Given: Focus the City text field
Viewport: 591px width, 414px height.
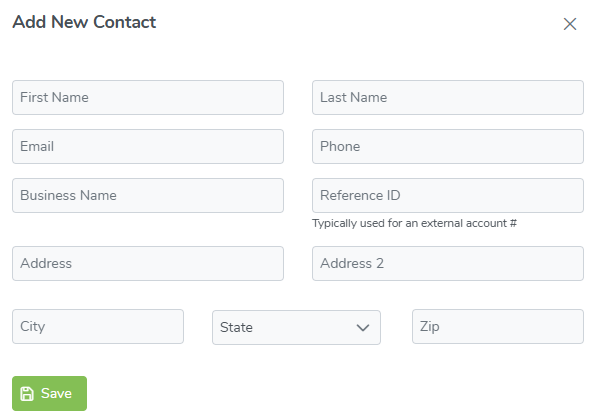Looking at the screenshot, I should (98, 327).
